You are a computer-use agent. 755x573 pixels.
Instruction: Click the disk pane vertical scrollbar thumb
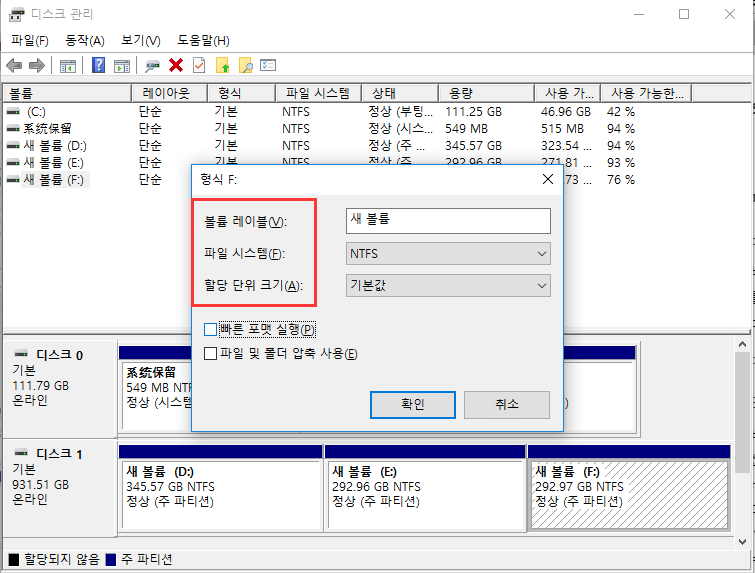(x=742, y=412)
